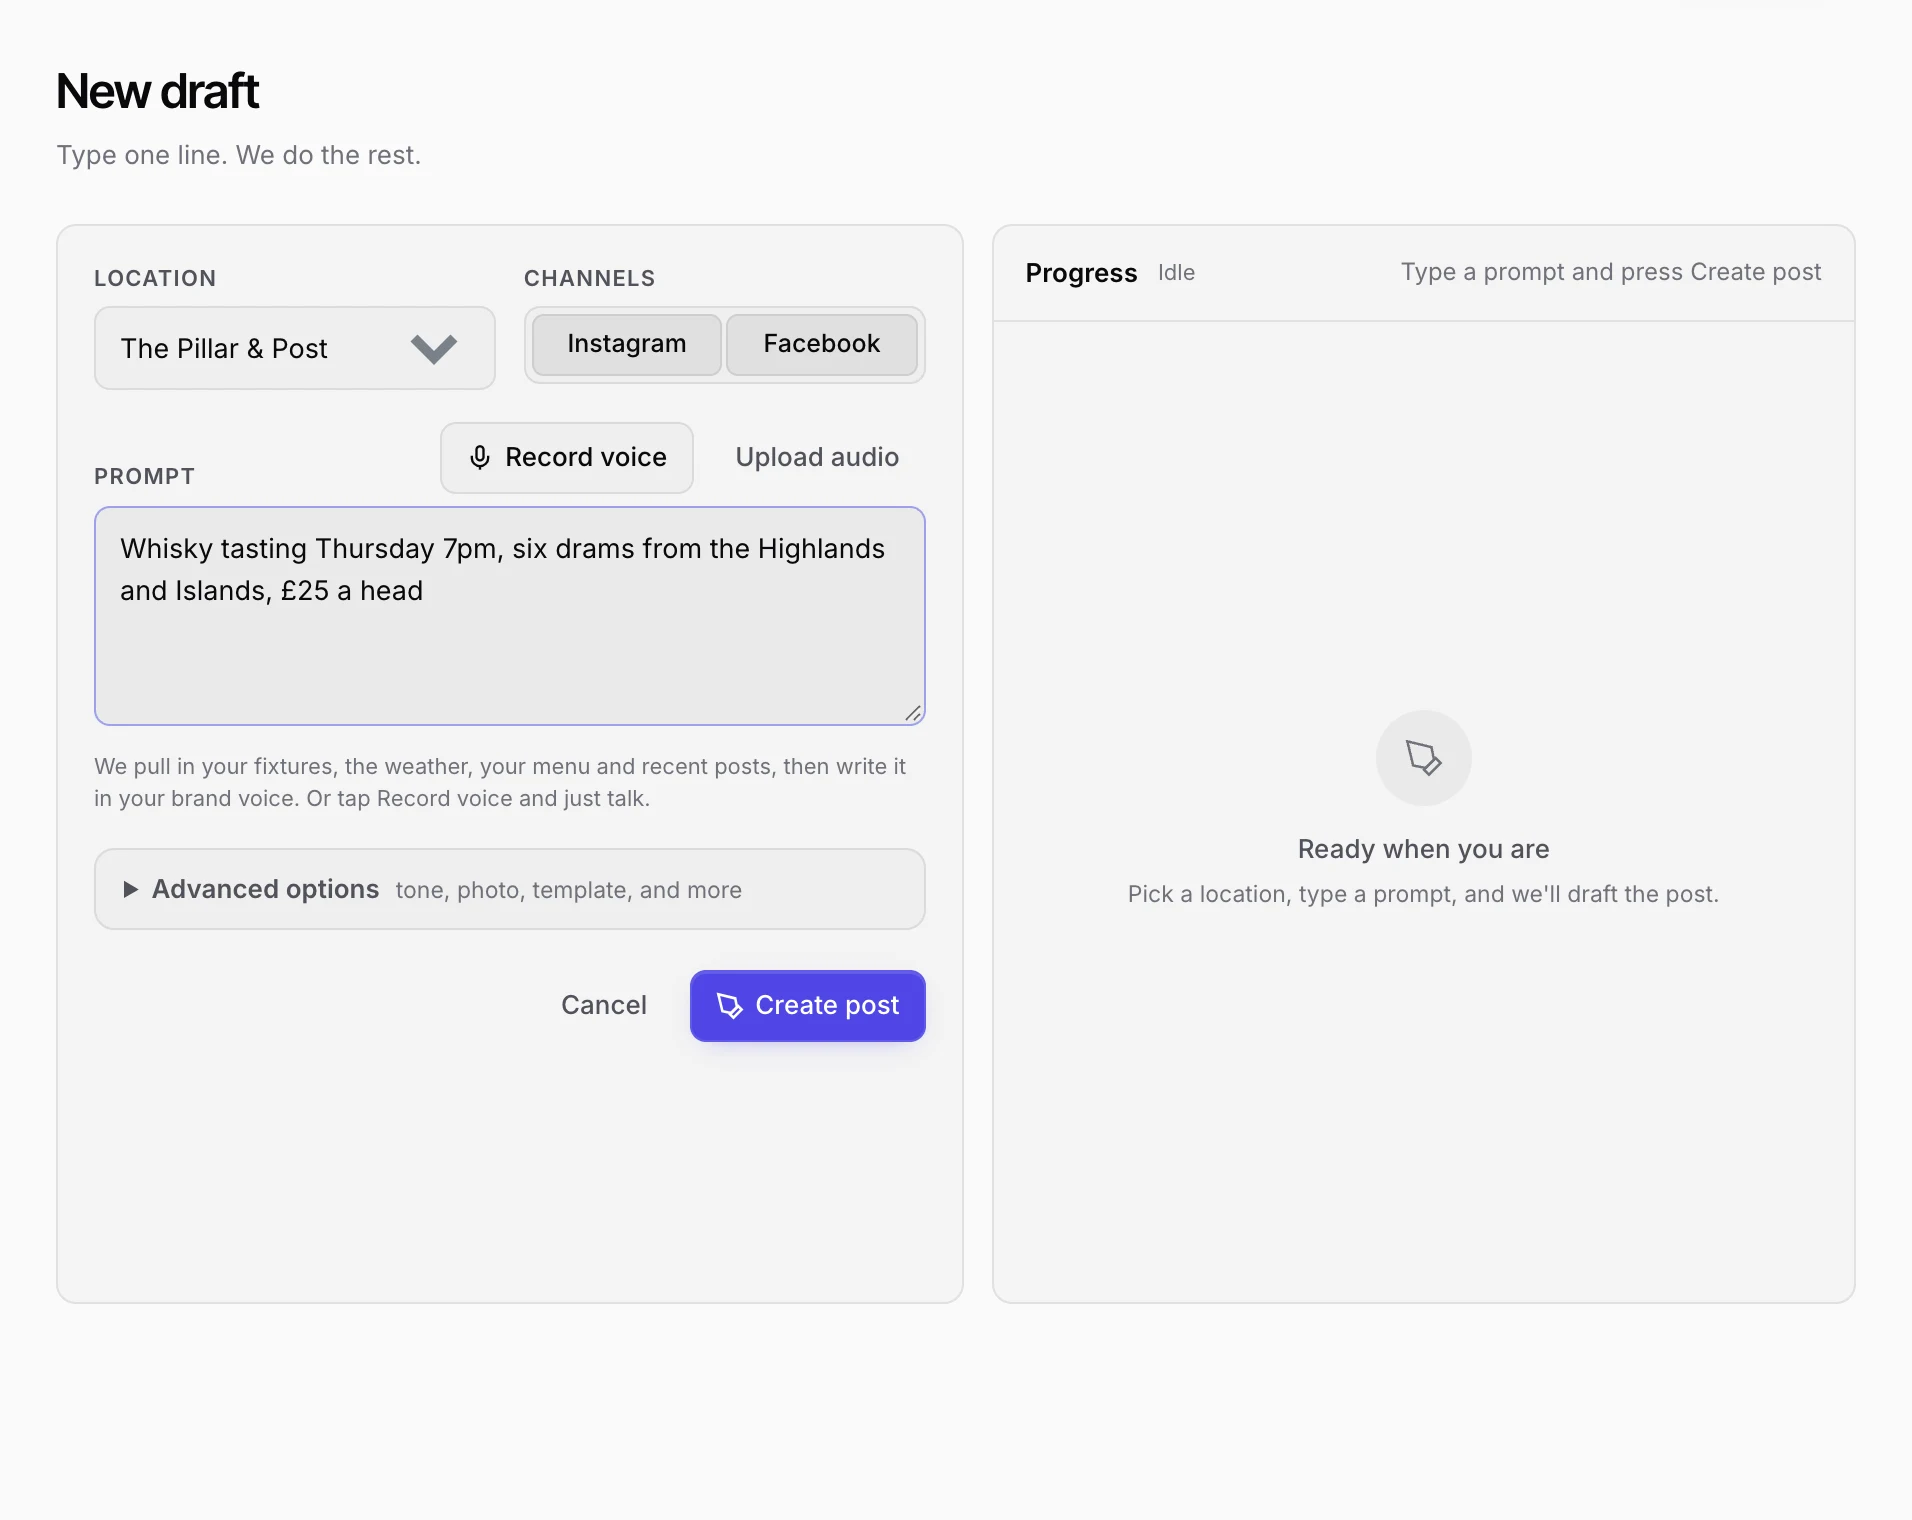Click the CHANNELS field label
This screenshot has height=1520, width=1912.
click(x=589, y=278)
